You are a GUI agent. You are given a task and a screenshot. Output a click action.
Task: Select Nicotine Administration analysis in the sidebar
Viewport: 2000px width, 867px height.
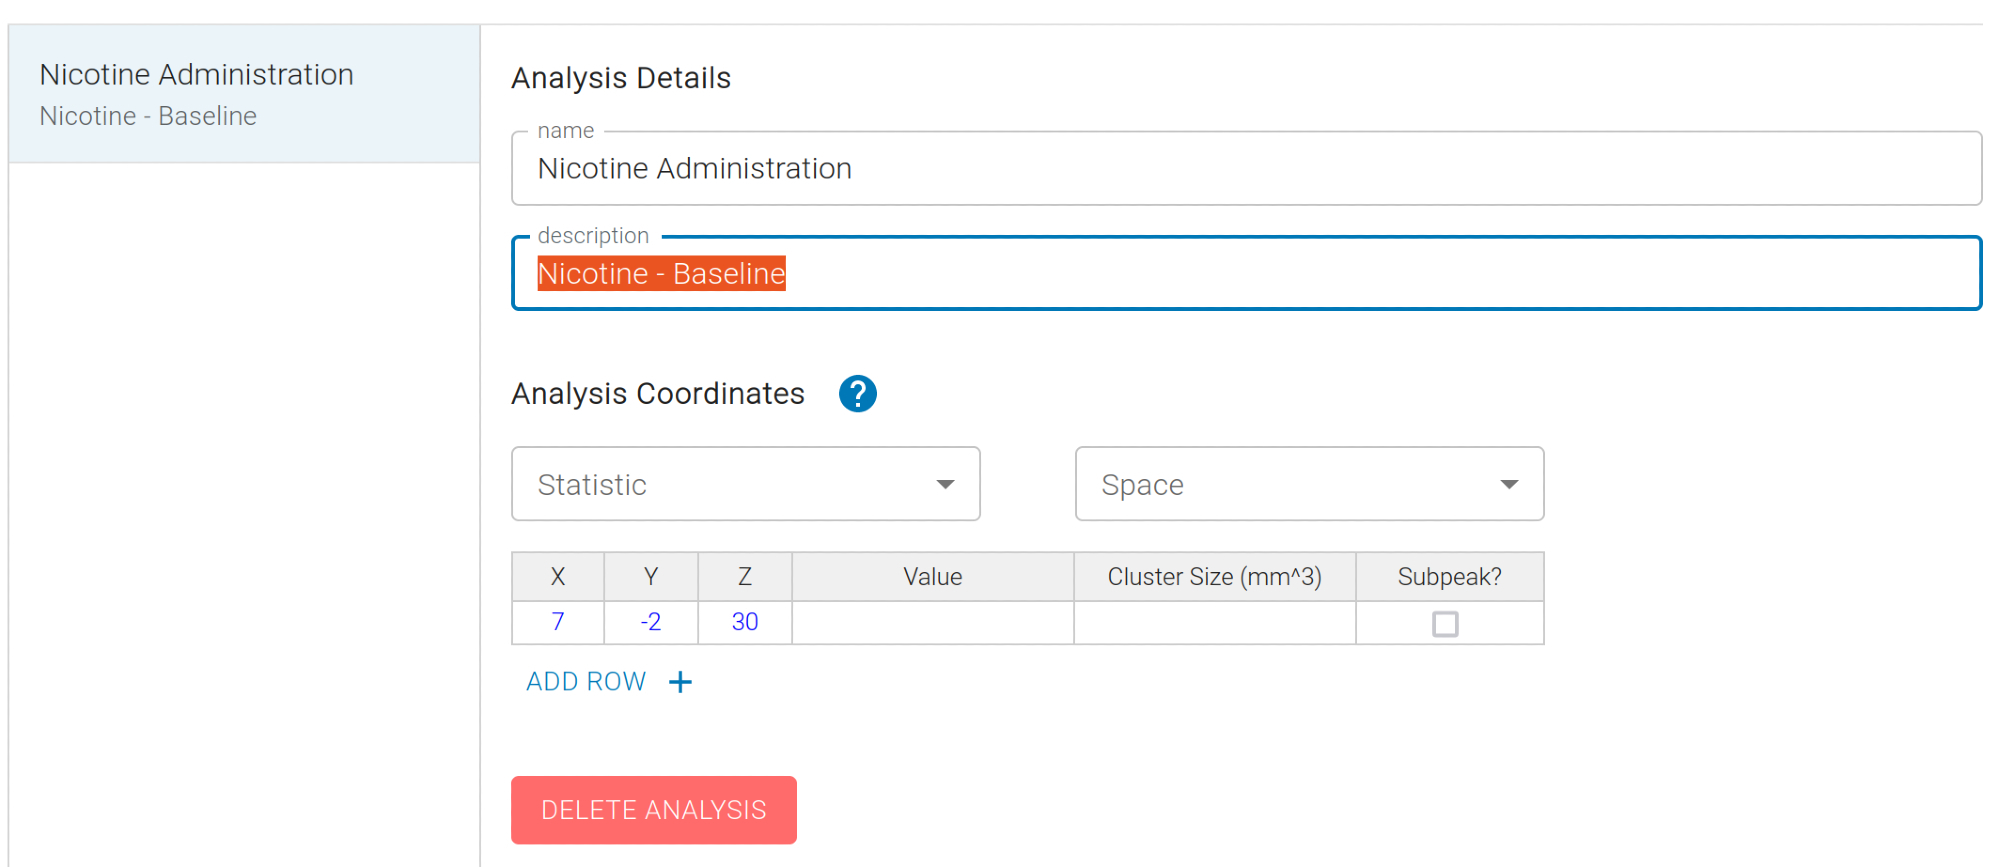pos(244,94)
